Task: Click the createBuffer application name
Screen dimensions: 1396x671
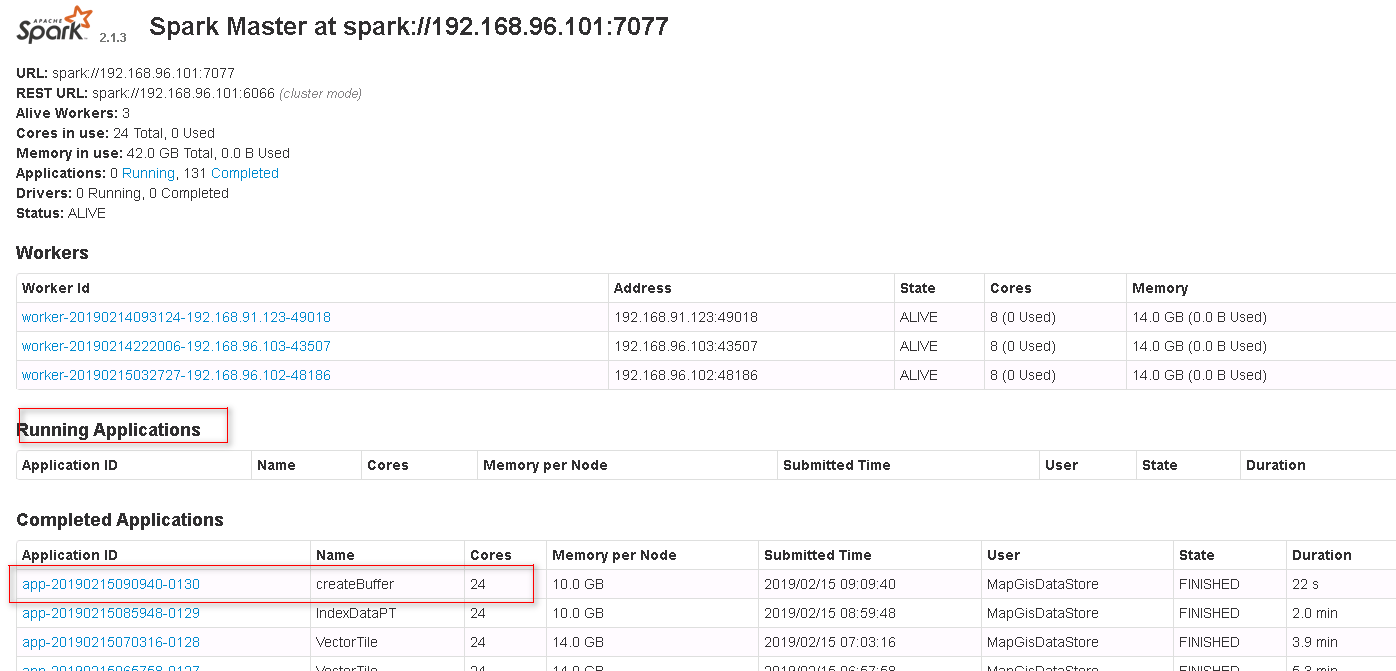Action: [355, 584]
